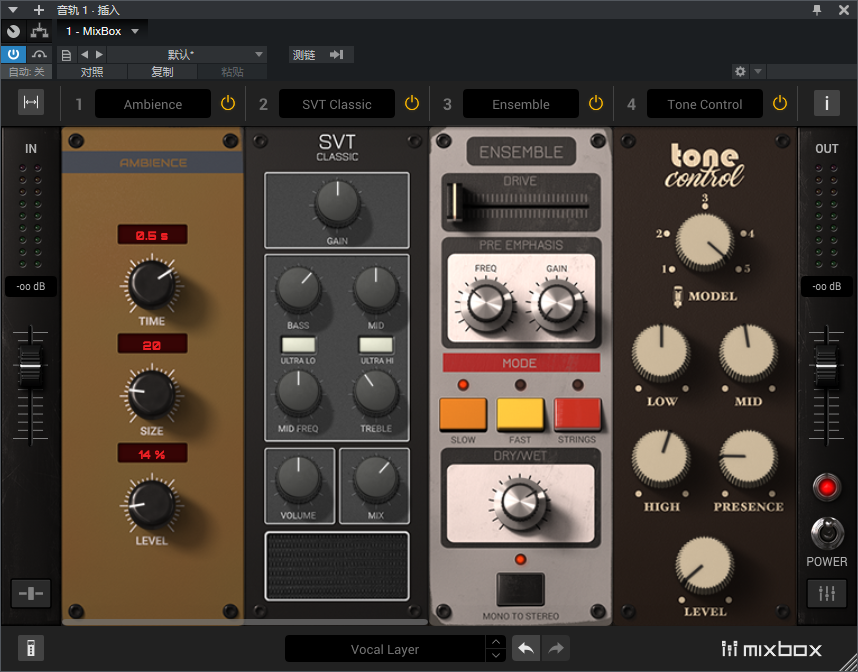The width and height of the screenshot is (858, 672).
Task: Click the Ambience LEVEL knob
Action: click(x=152, y=503)
